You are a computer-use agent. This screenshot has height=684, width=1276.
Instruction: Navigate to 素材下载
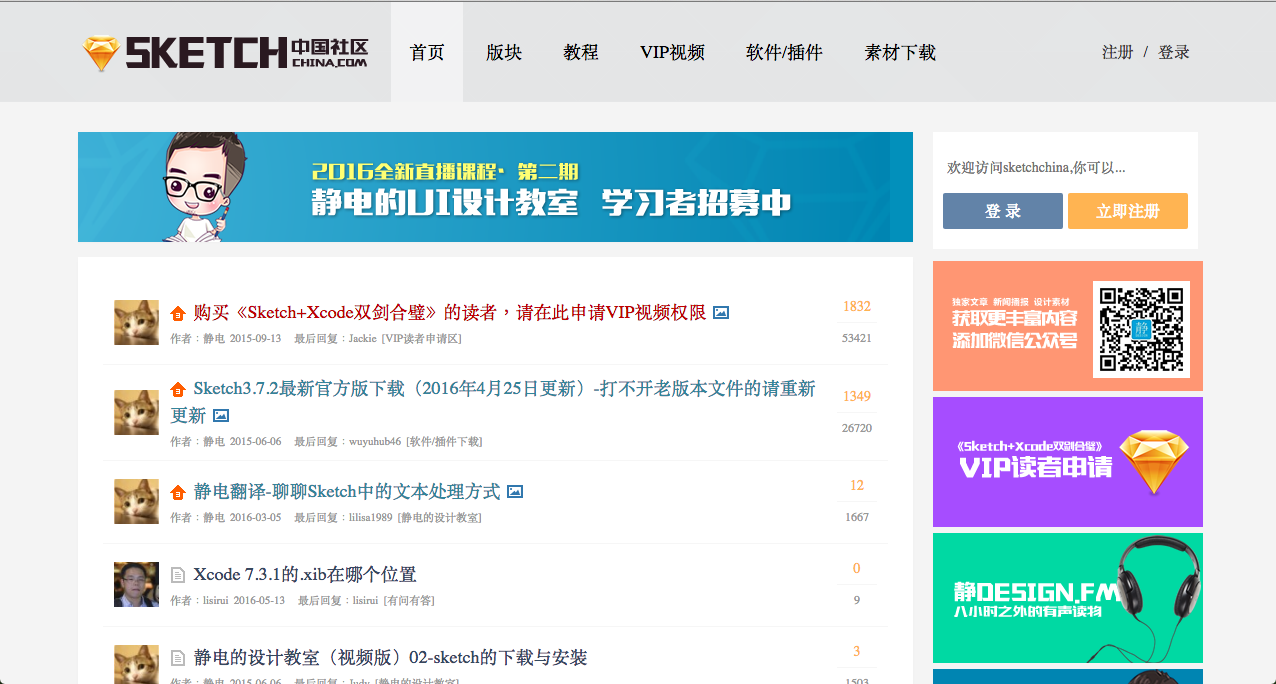tap(900, 52)
